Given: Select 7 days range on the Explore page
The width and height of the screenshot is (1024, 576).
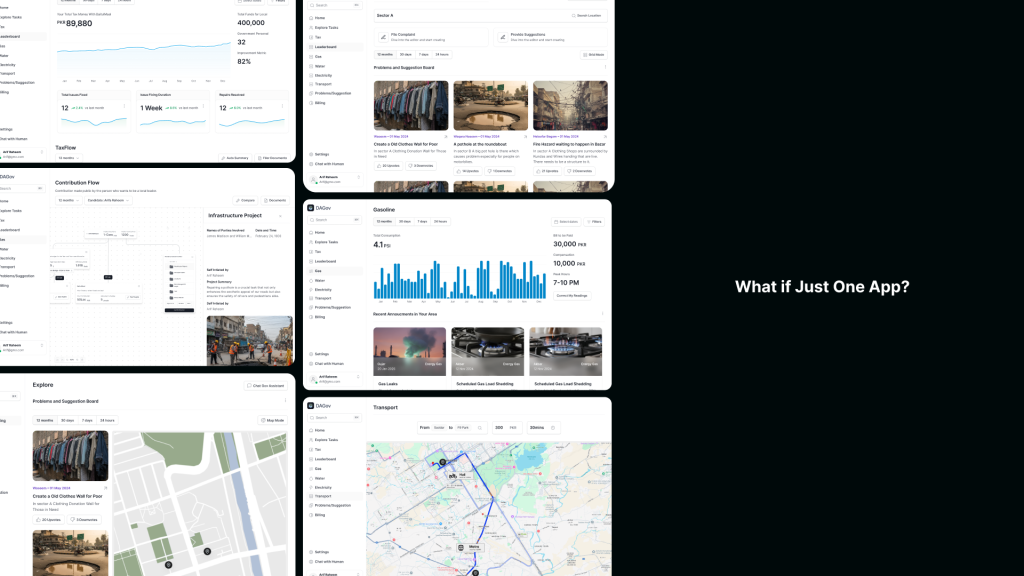Looking at the screenshot, I should [x=87, y=420].
